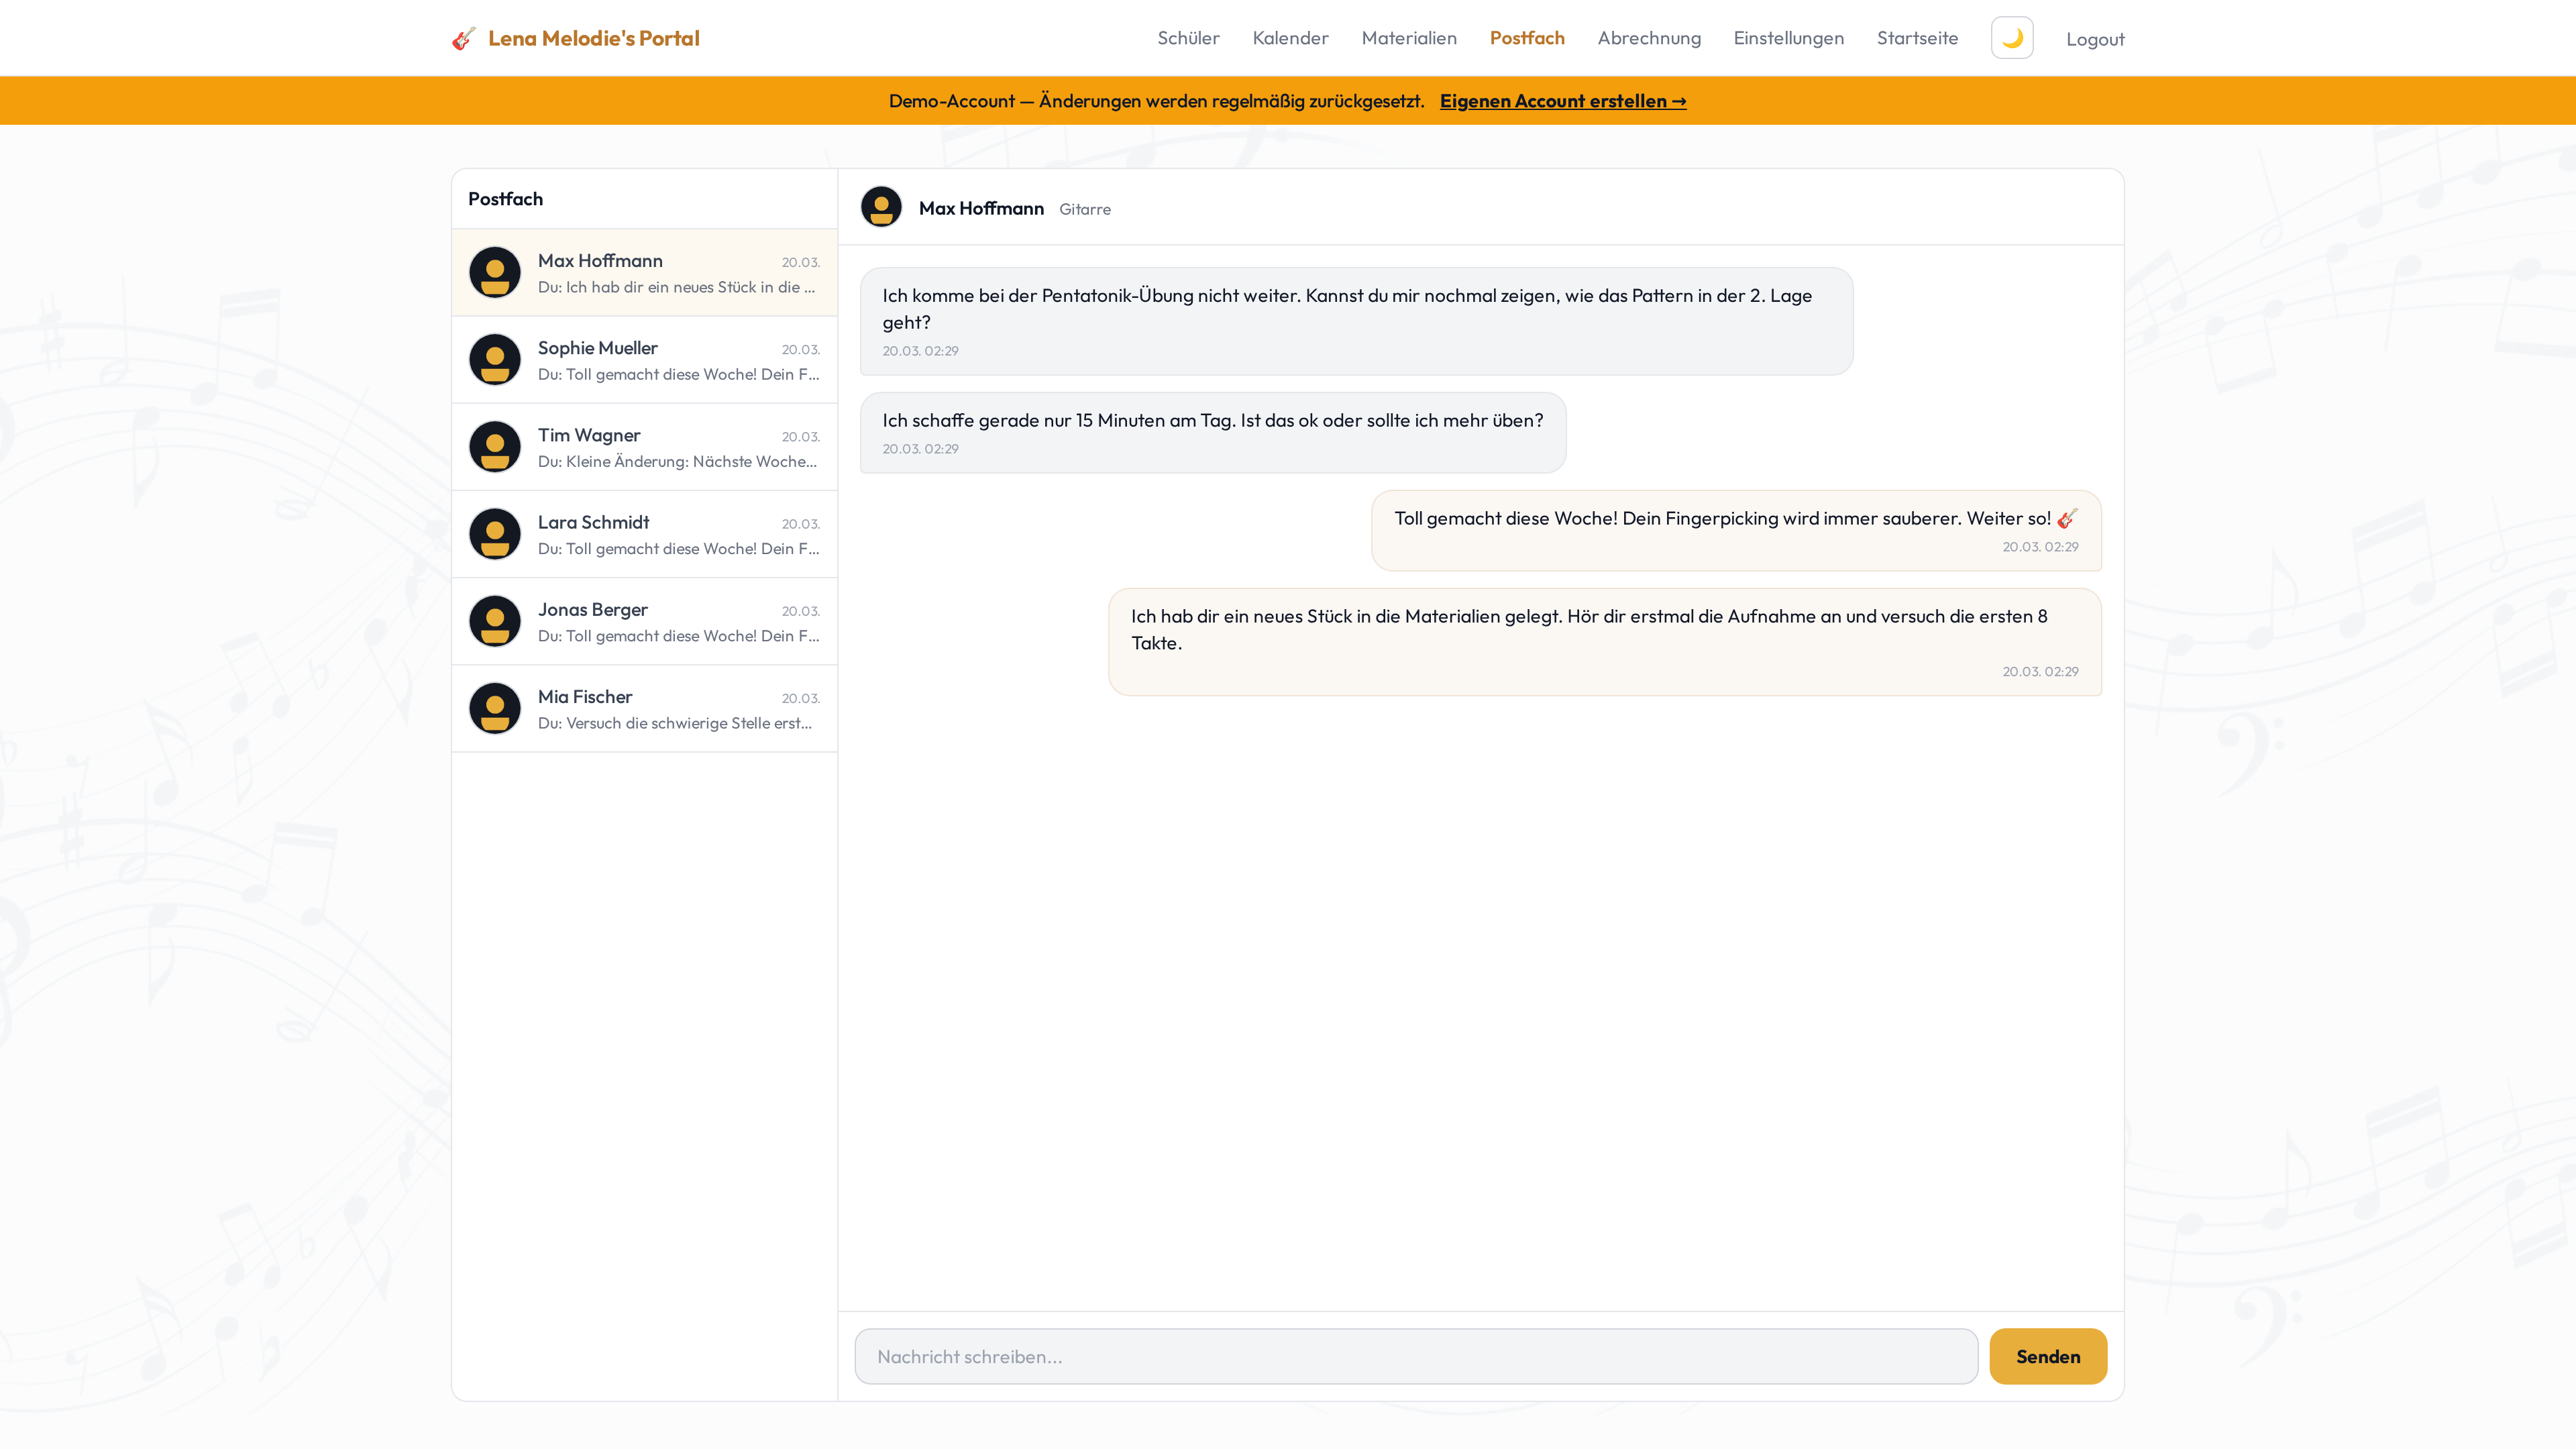
Task: Switch to the Abrechnung page
Action: pyautogui.click(x=1648, y=38)
